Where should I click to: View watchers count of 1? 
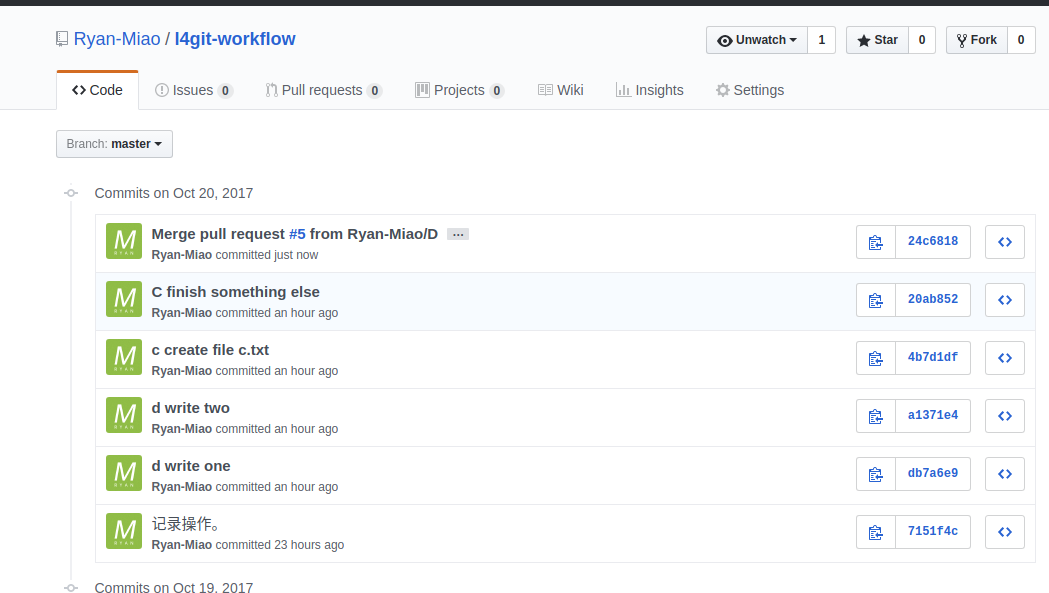822,40
